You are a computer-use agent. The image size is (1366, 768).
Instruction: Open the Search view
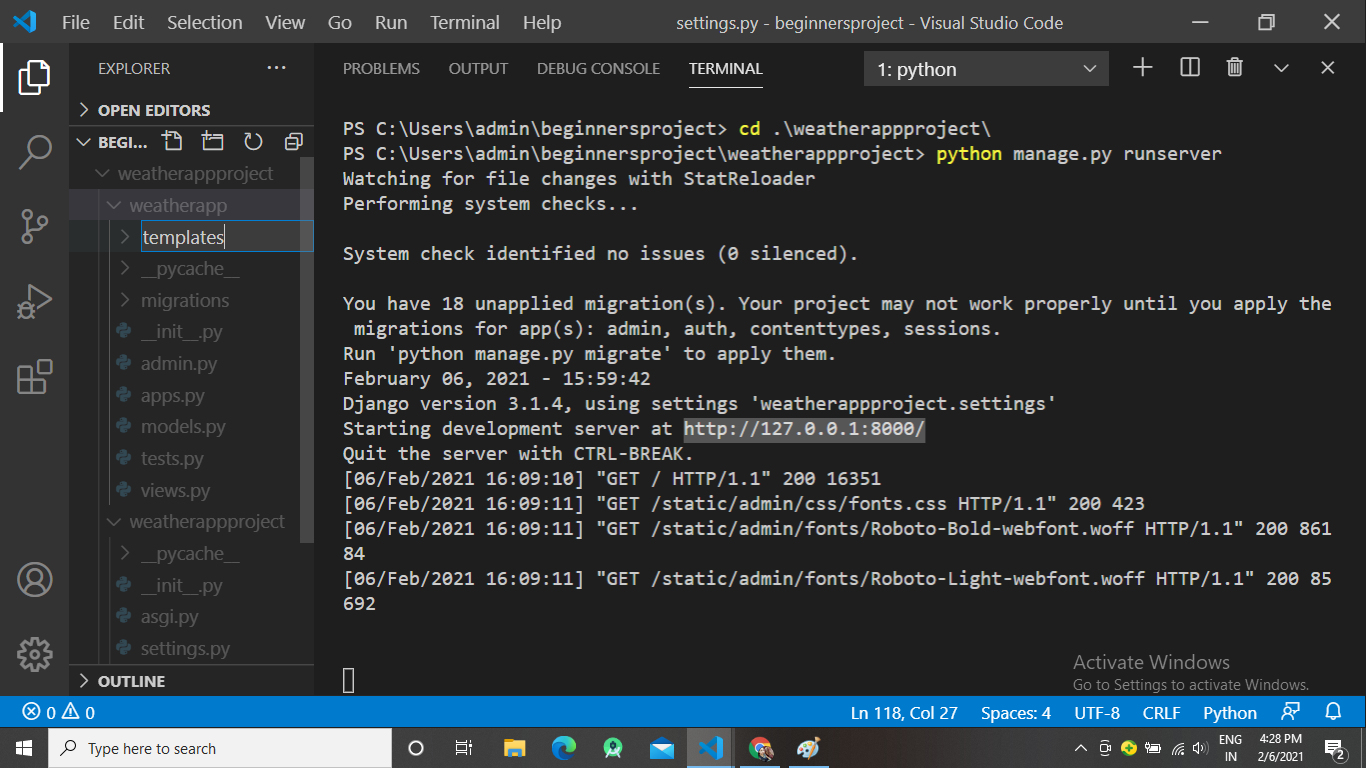(36, 151)
